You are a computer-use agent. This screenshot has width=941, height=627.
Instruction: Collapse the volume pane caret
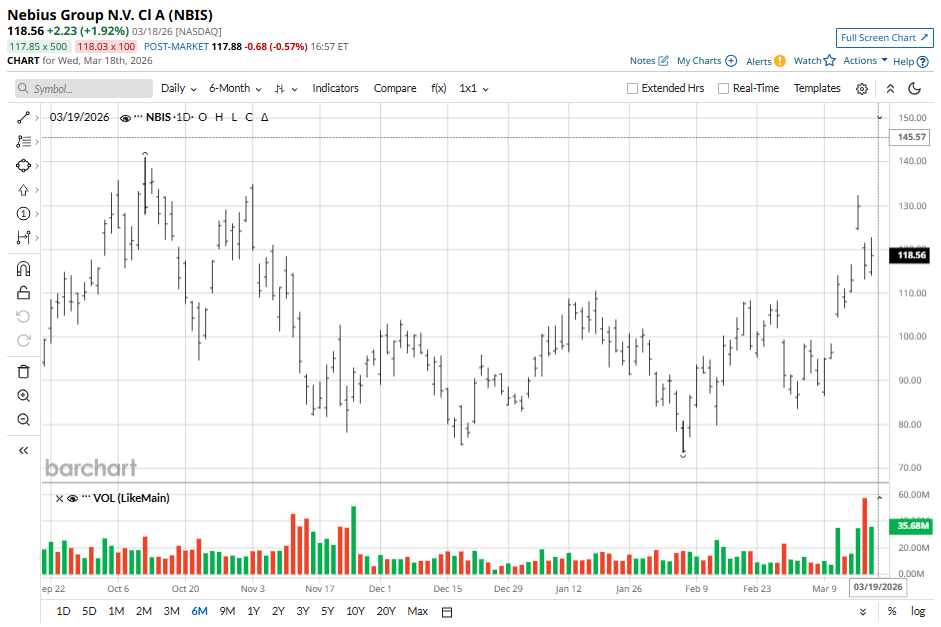coord(879,498)
